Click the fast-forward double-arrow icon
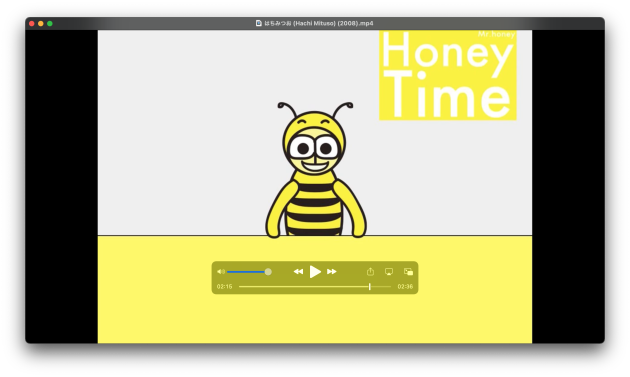630x377 pixels. [x=331, y=272]
